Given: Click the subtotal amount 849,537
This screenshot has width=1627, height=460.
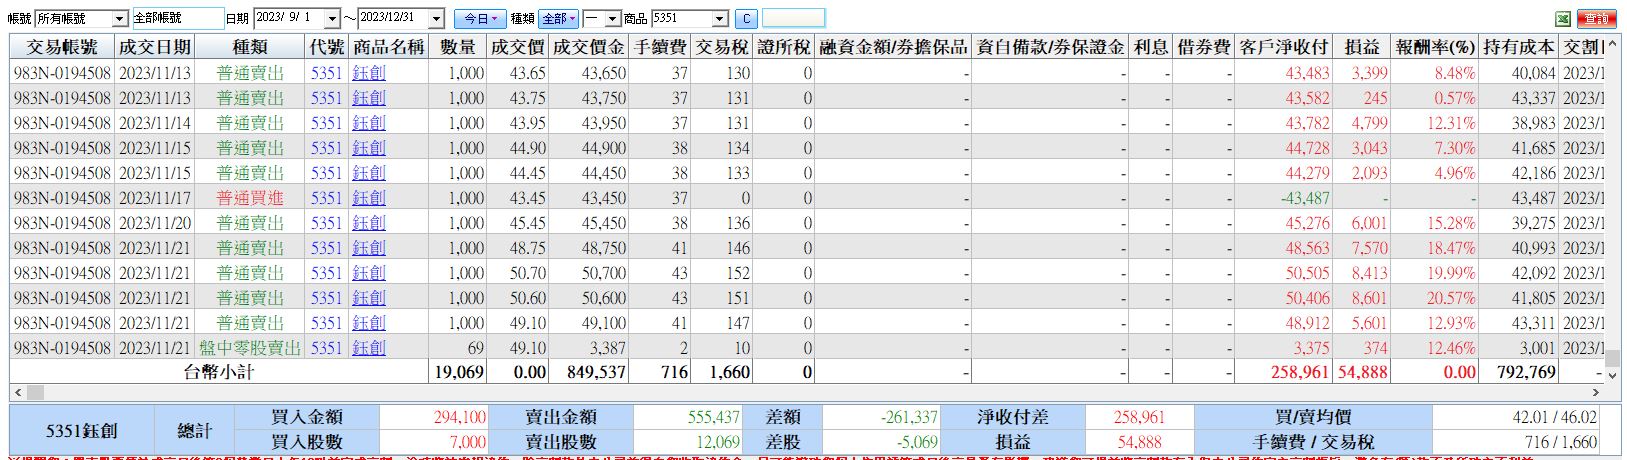Looking at the screenshot, I should pyautogui.click(x=596, y=372).
